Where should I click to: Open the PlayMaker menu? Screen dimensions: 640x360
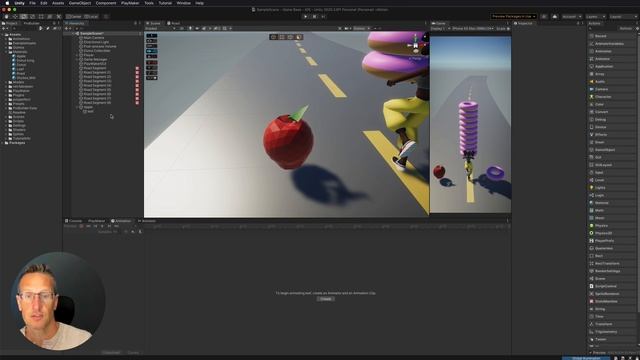pos(130,3)
